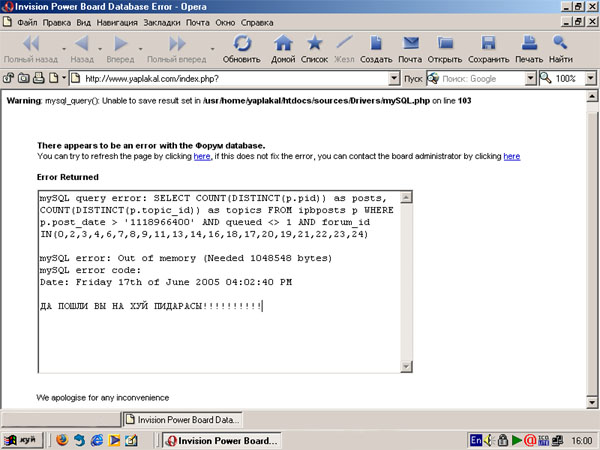The image size is (600, 450).
Task: Open the address bar URL history dropdown
Action: pyautogui.click(x=394, y=78)
